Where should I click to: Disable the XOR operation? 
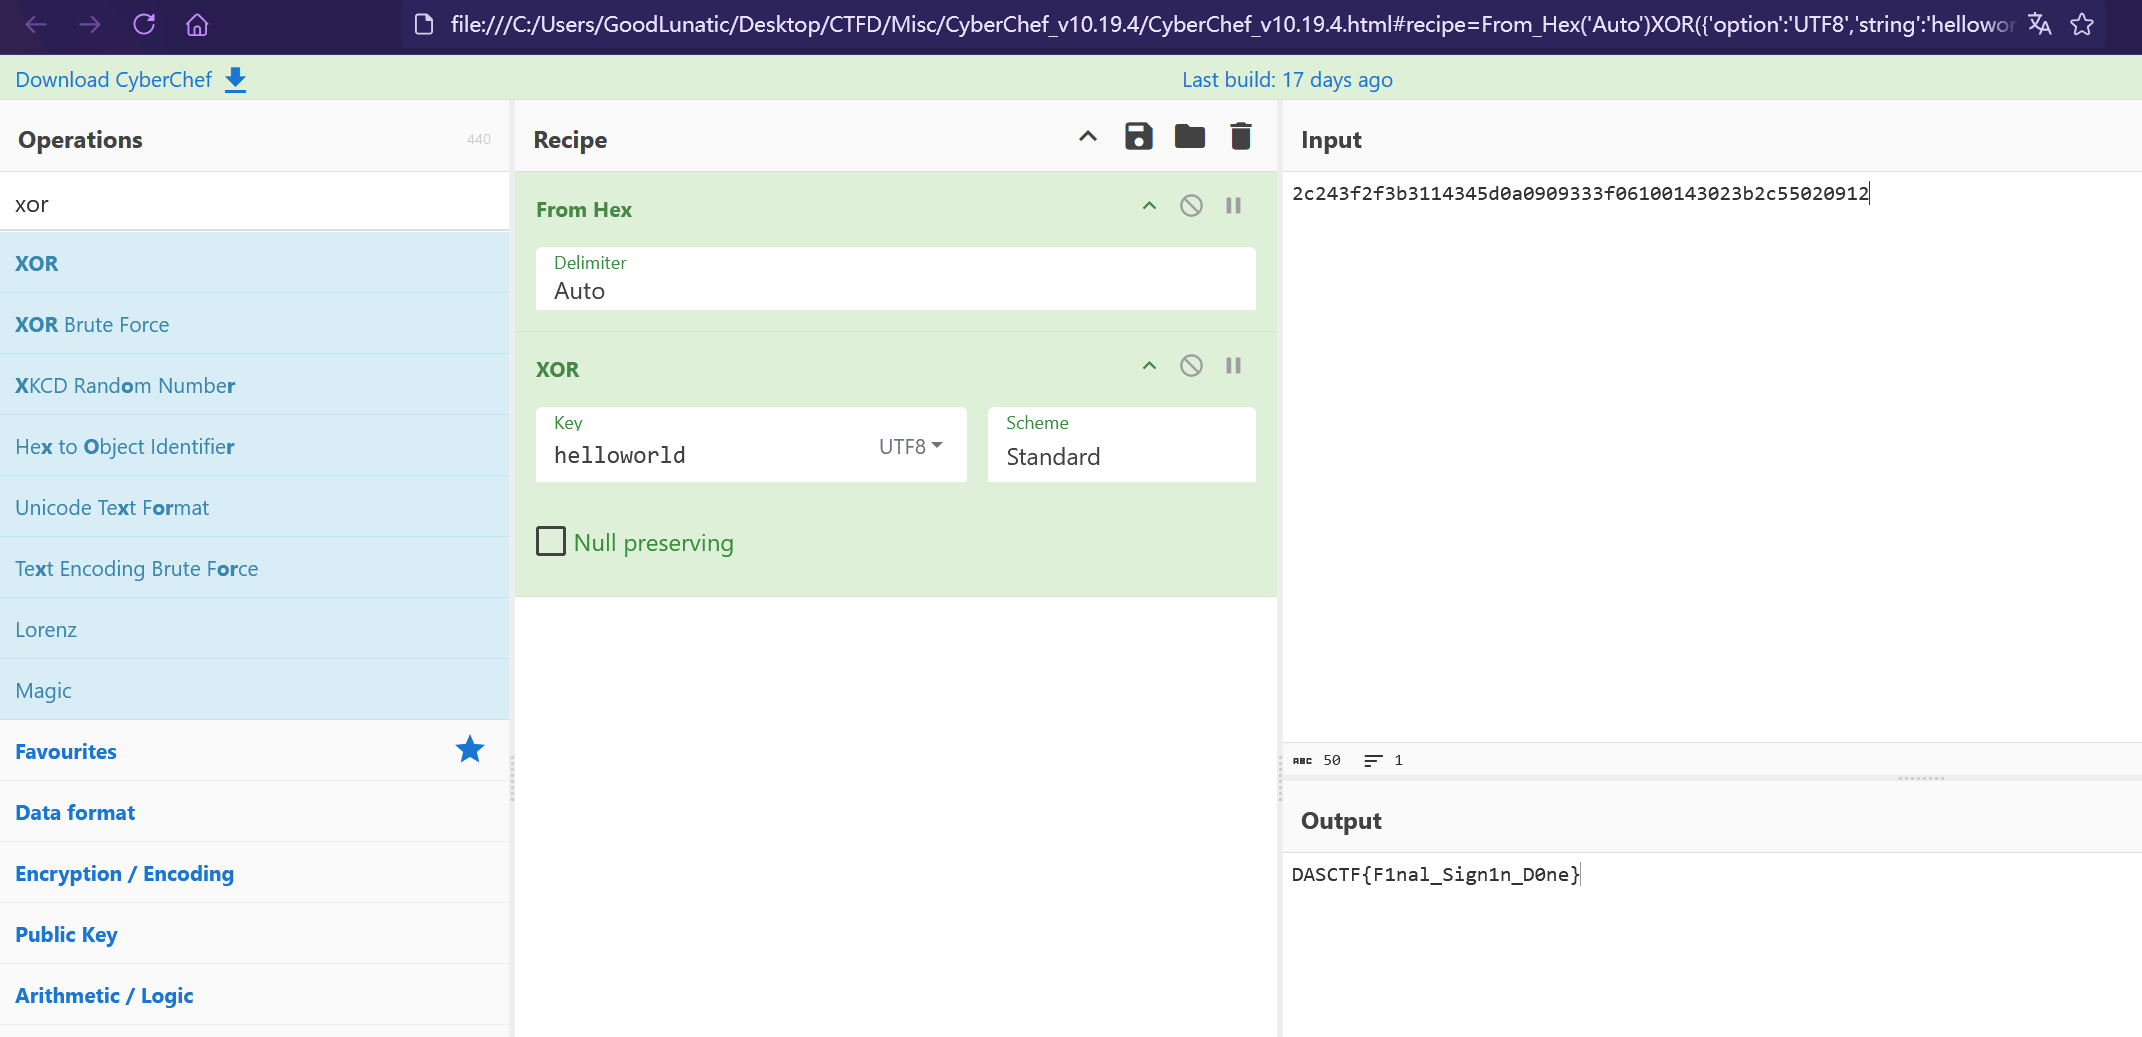click(x=1191, y=366)
